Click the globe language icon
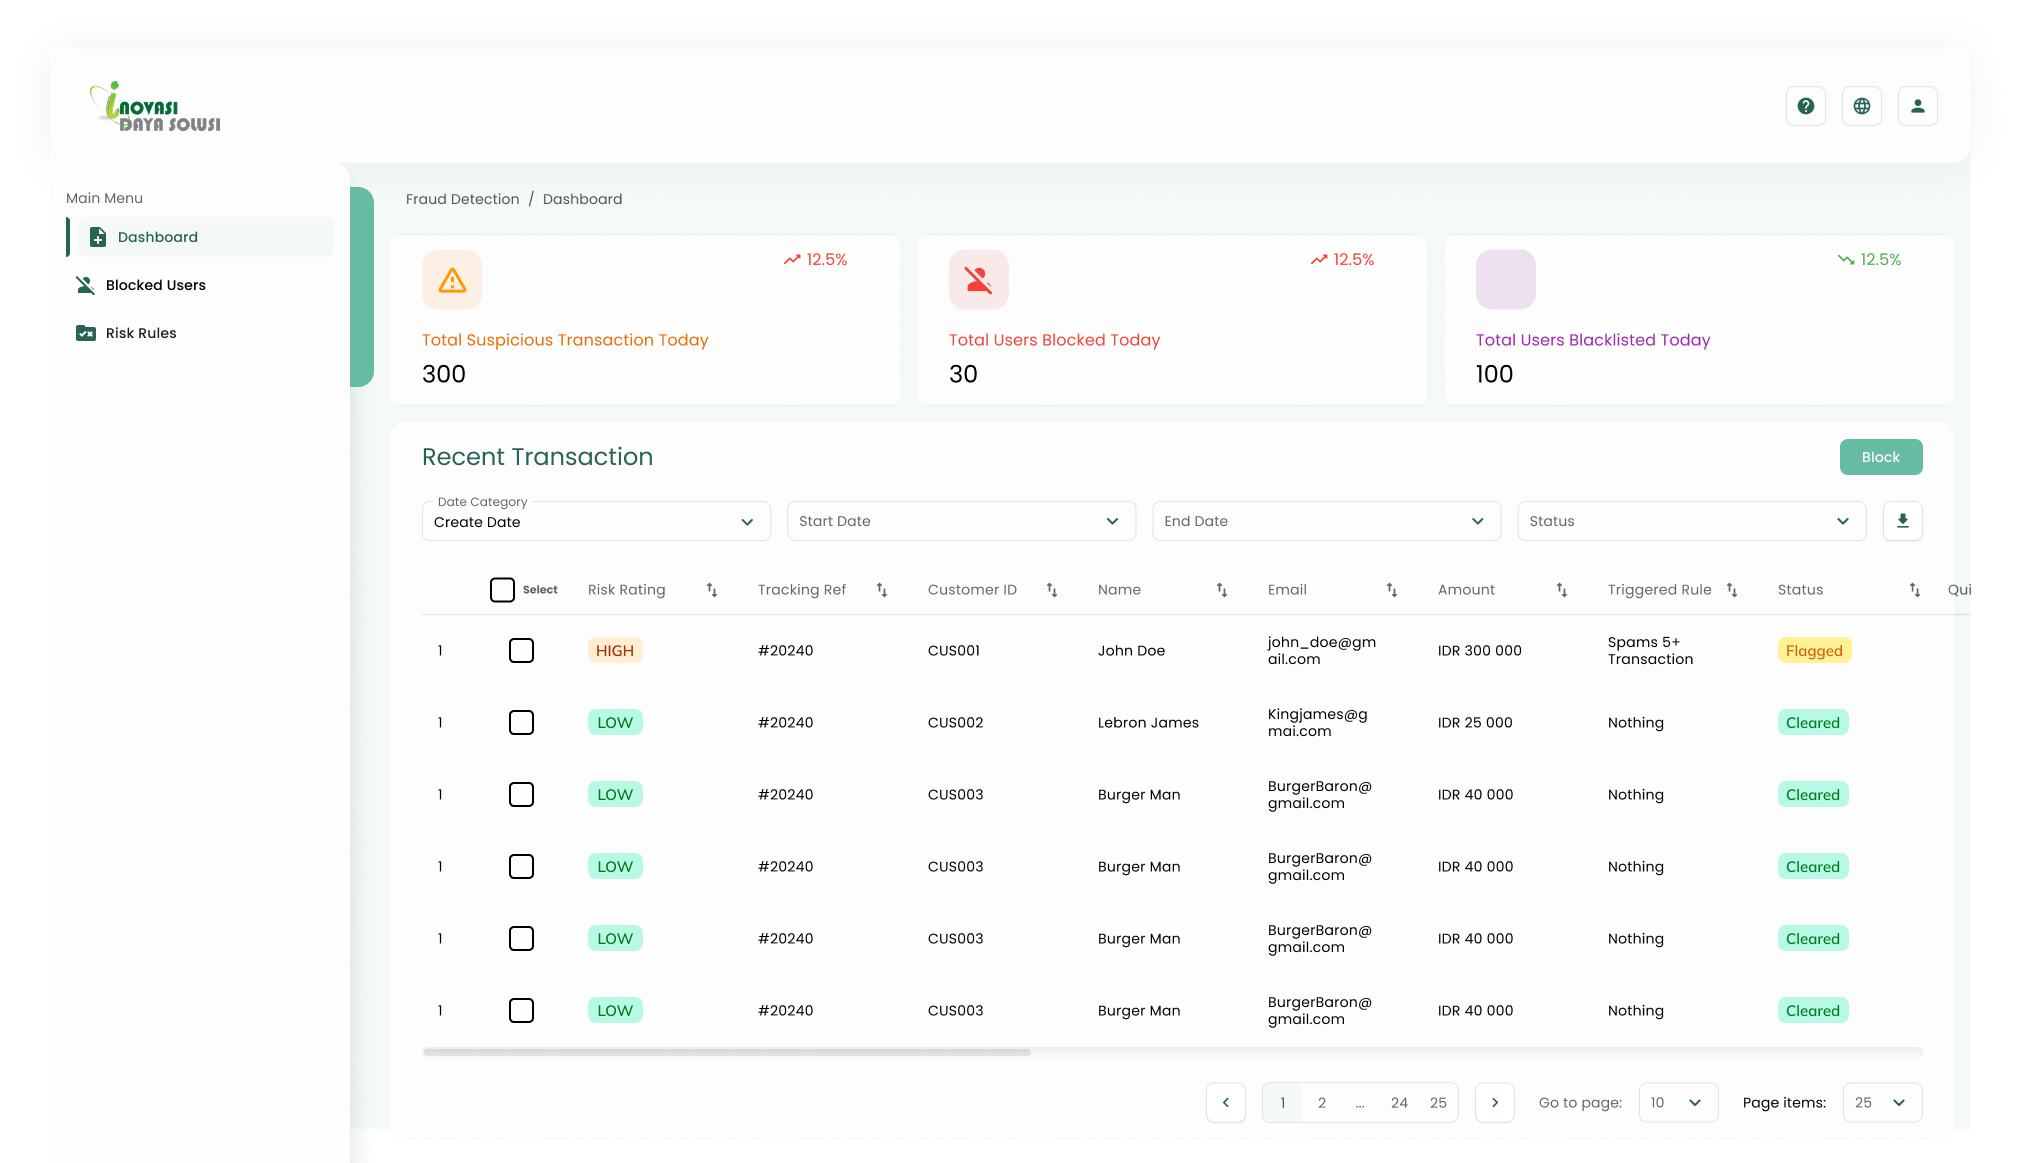2020x1163 pixels. click(1861, 105)
